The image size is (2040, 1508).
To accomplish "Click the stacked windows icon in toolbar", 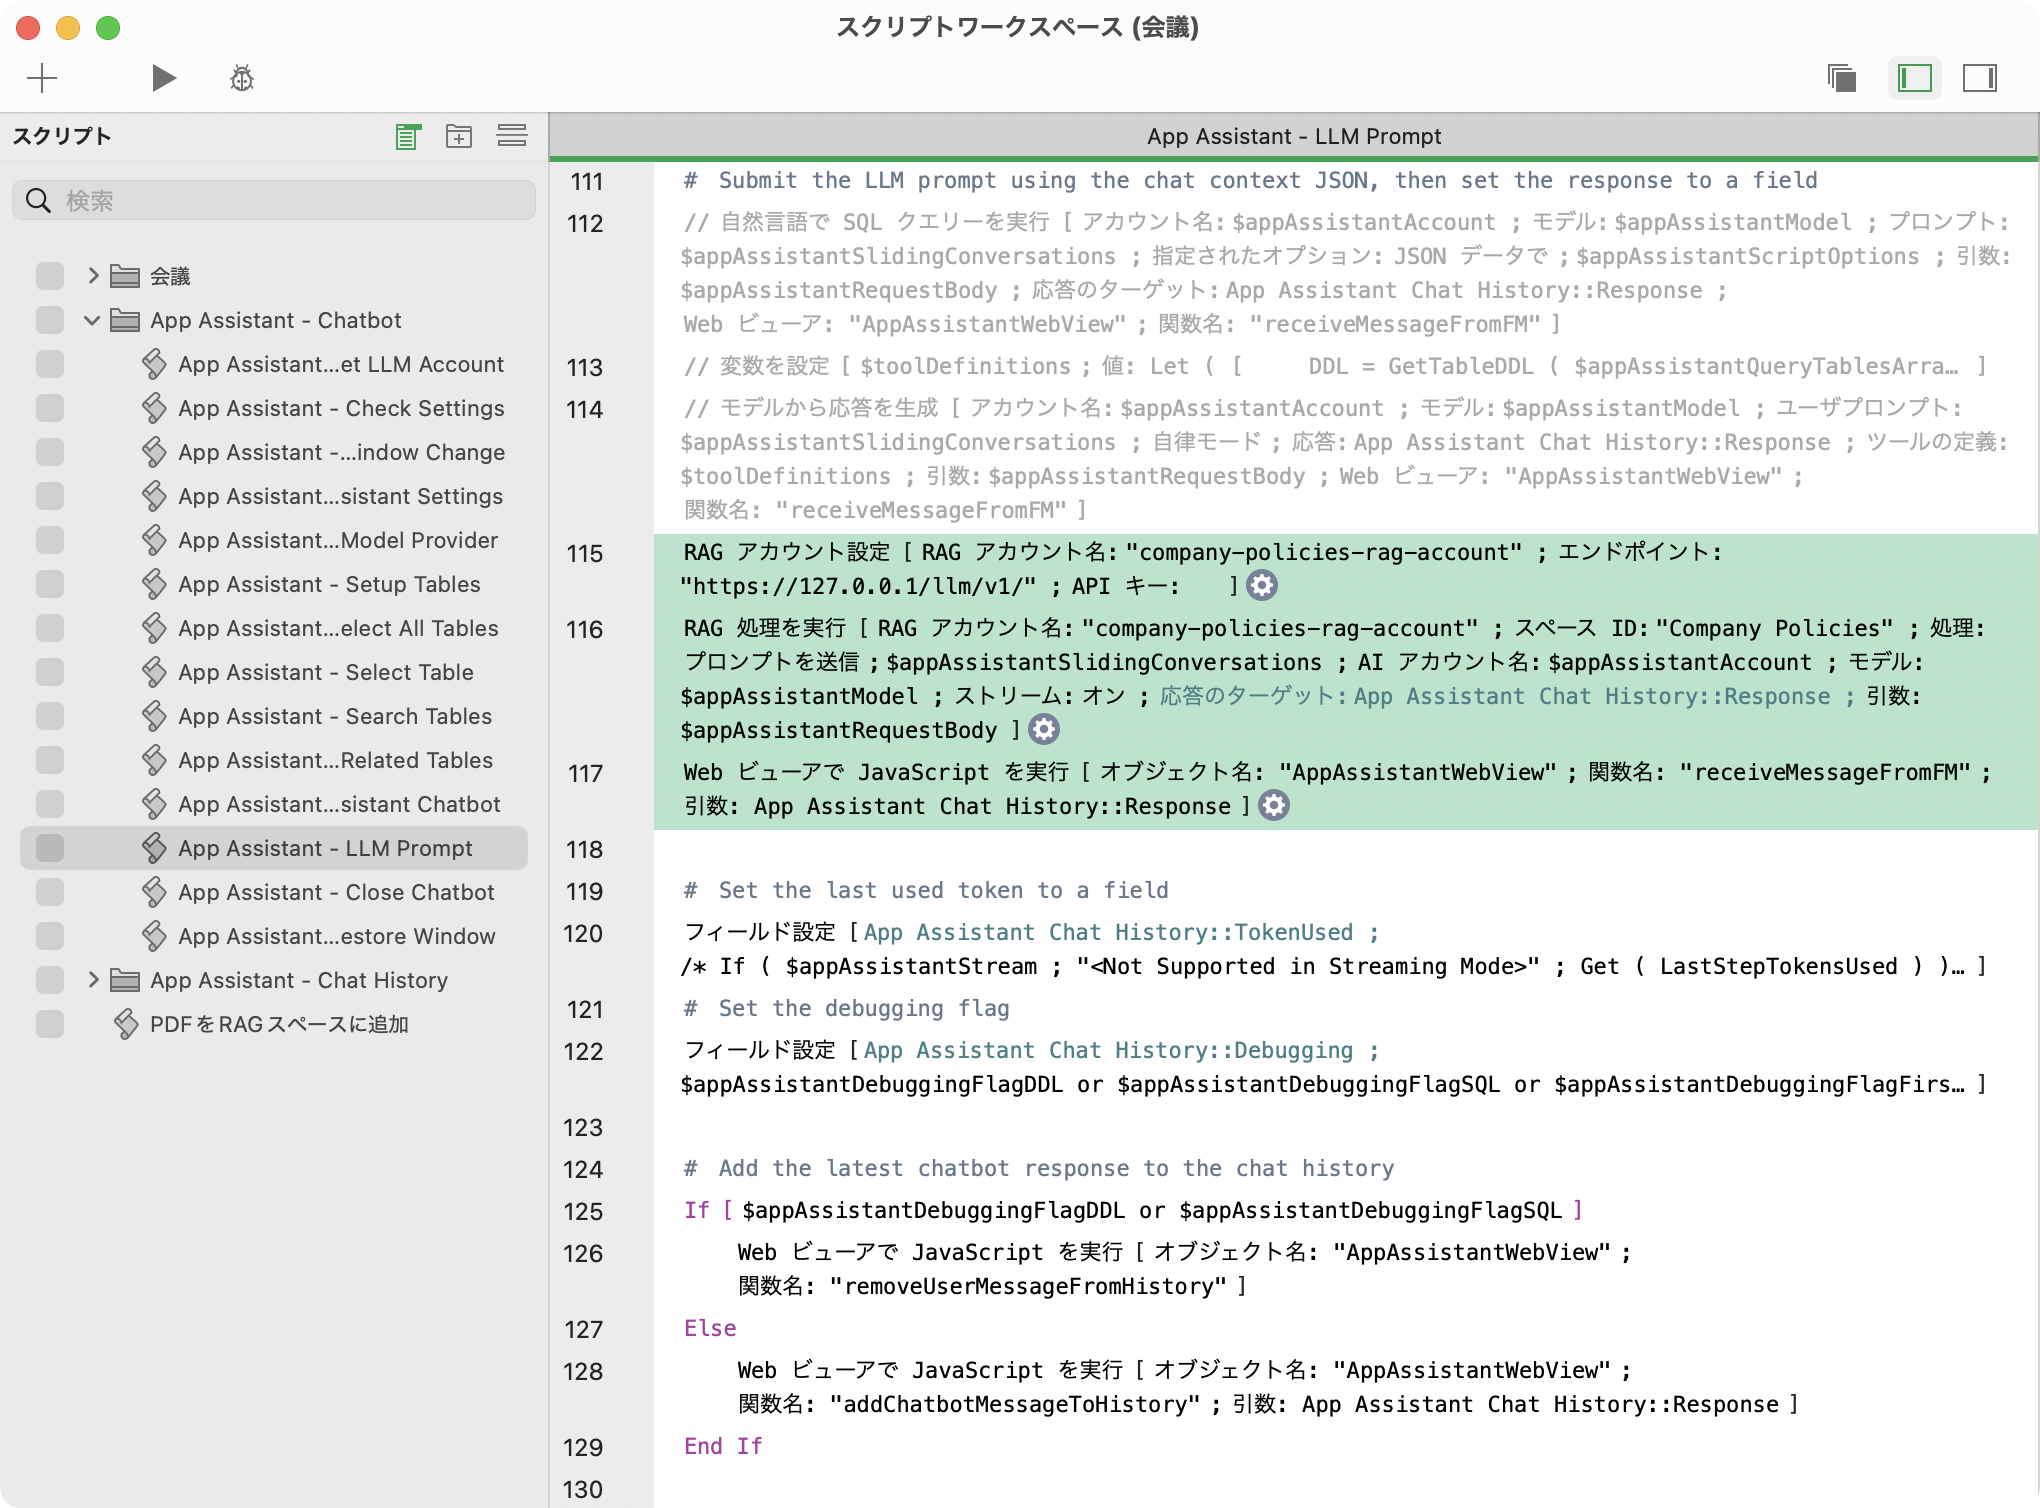I will tap(1842, 78).
